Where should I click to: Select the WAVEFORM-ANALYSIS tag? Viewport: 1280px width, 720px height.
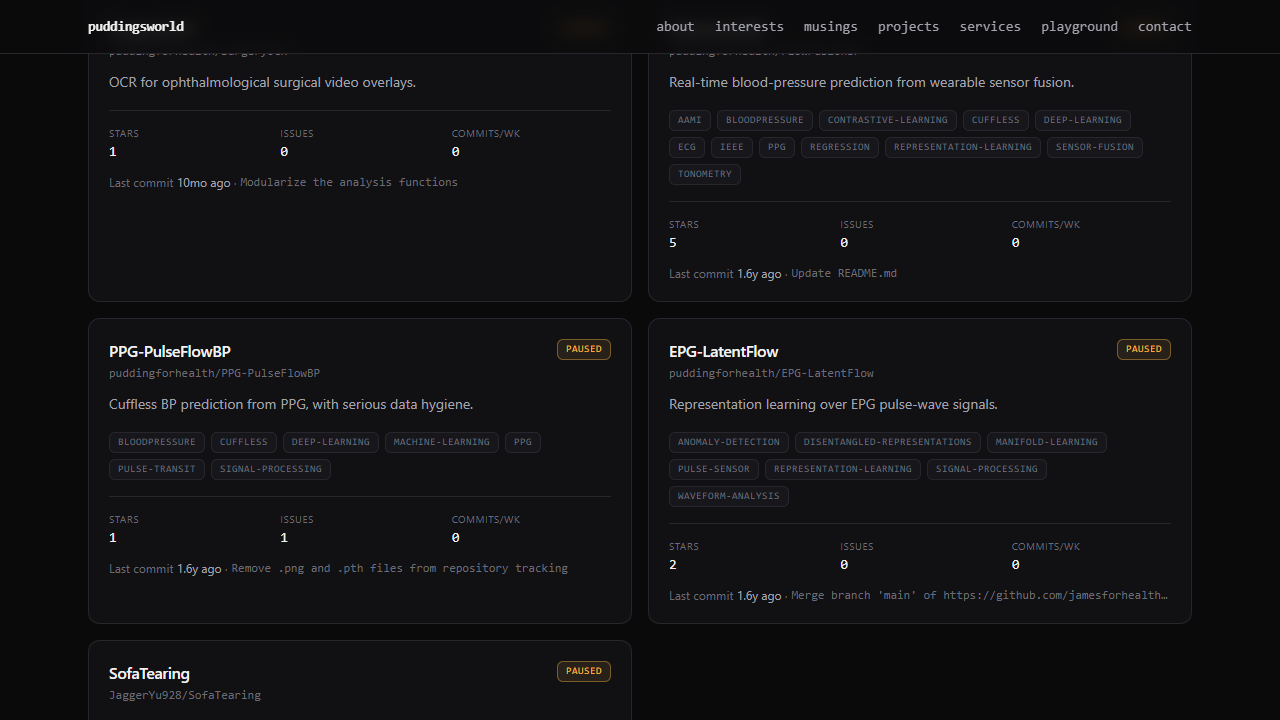(x=729, y=496)
